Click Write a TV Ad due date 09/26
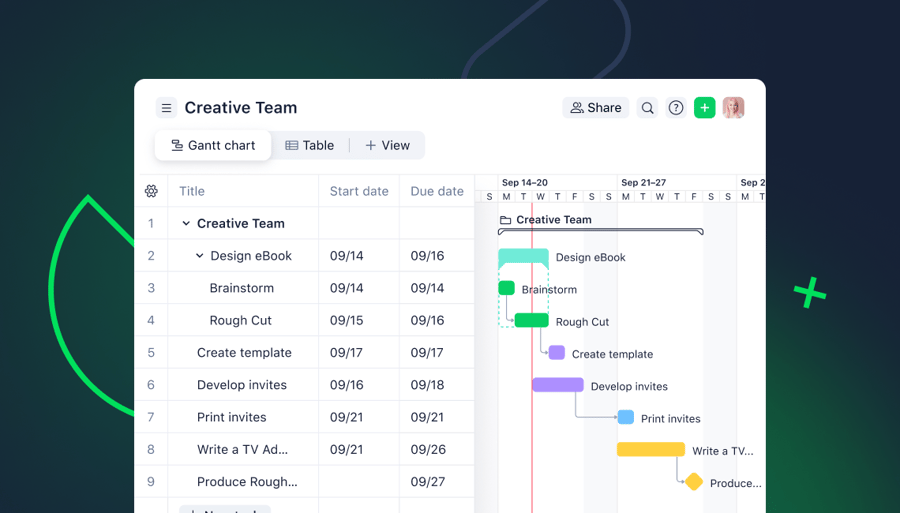The width and height of the screenshot is (900, 513). tap(428, 449)
